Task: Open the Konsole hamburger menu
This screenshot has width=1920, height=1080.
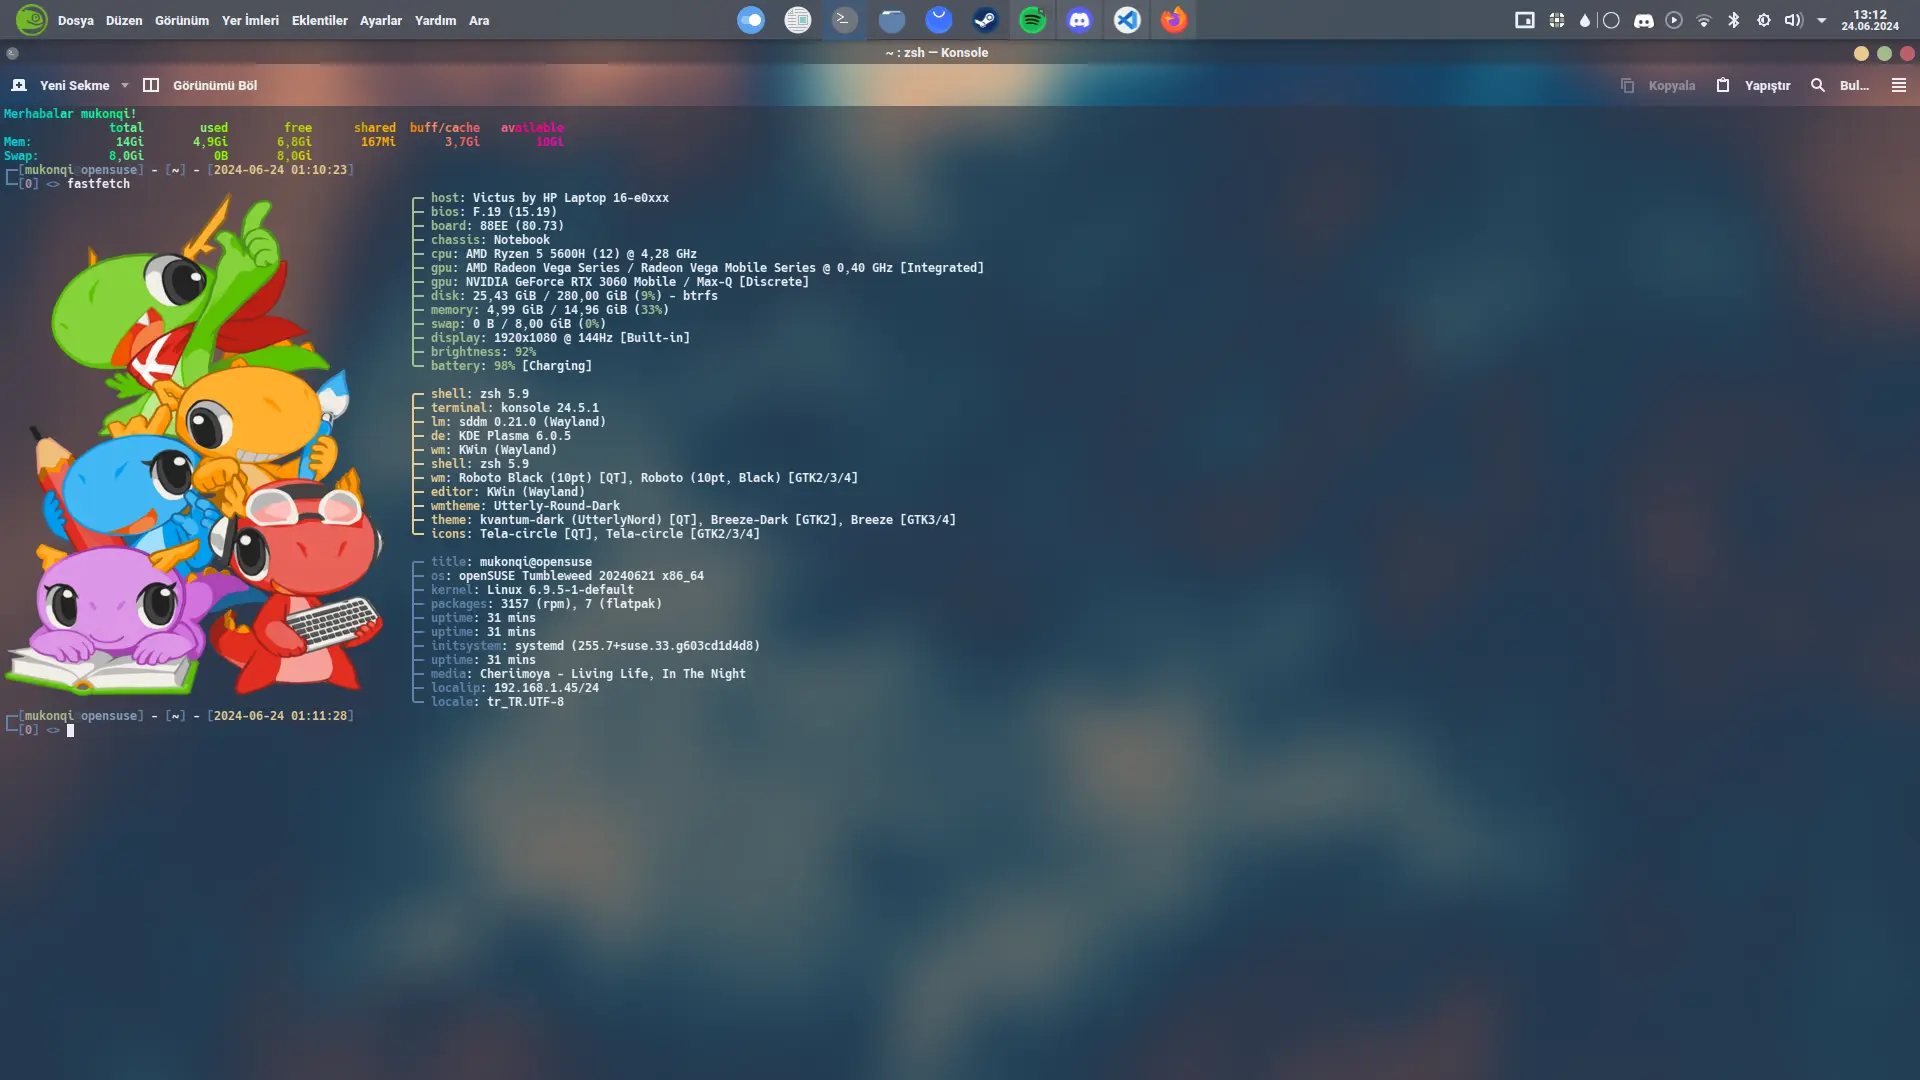Action: pyautogui.click(x=1899, y=86)
